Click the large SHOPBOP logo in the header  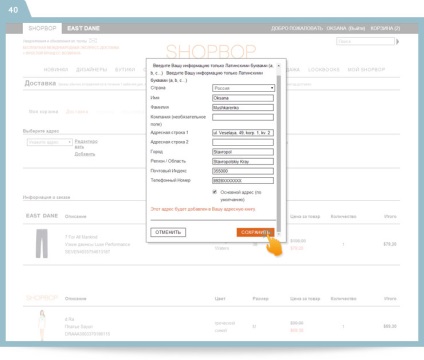click(x=211, y=51)
